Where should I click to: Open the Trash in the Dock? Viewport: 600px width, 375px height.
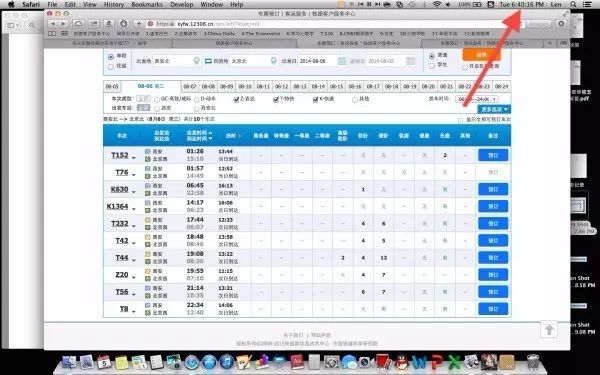pos(533,362)
